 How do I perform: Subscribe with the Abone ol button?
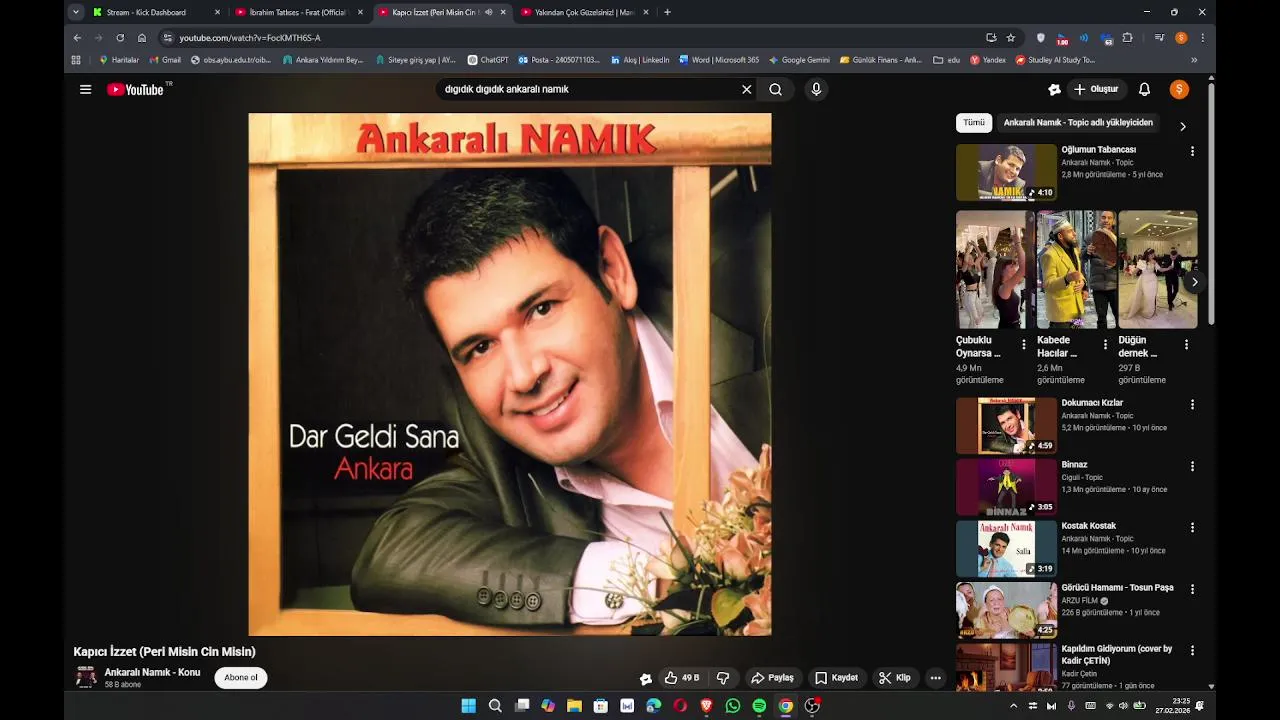(241, 678)
